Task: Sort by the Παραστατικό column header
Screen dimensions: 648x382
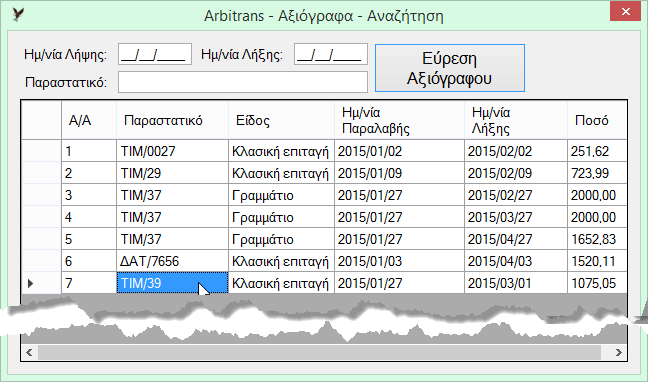Action: pos(172,120)
